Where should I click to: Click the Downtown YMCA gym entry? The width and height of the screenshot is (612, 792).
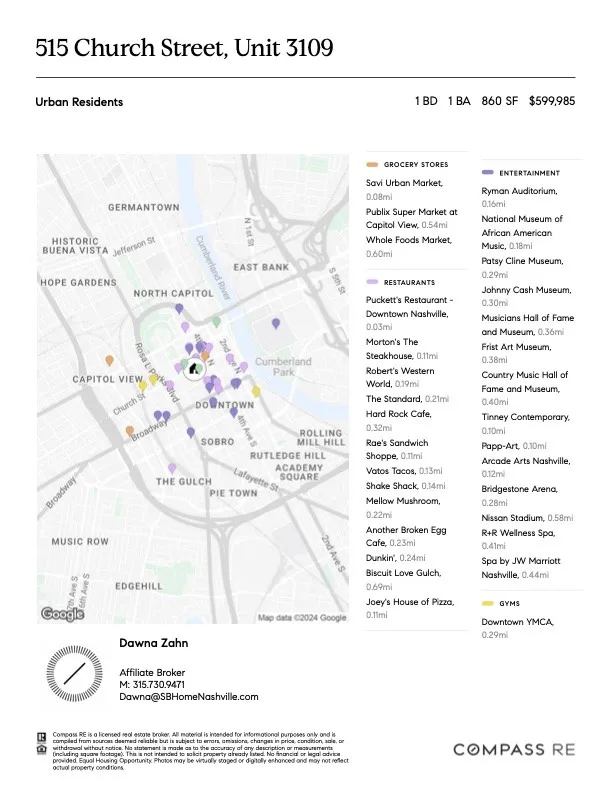[518, 622]
